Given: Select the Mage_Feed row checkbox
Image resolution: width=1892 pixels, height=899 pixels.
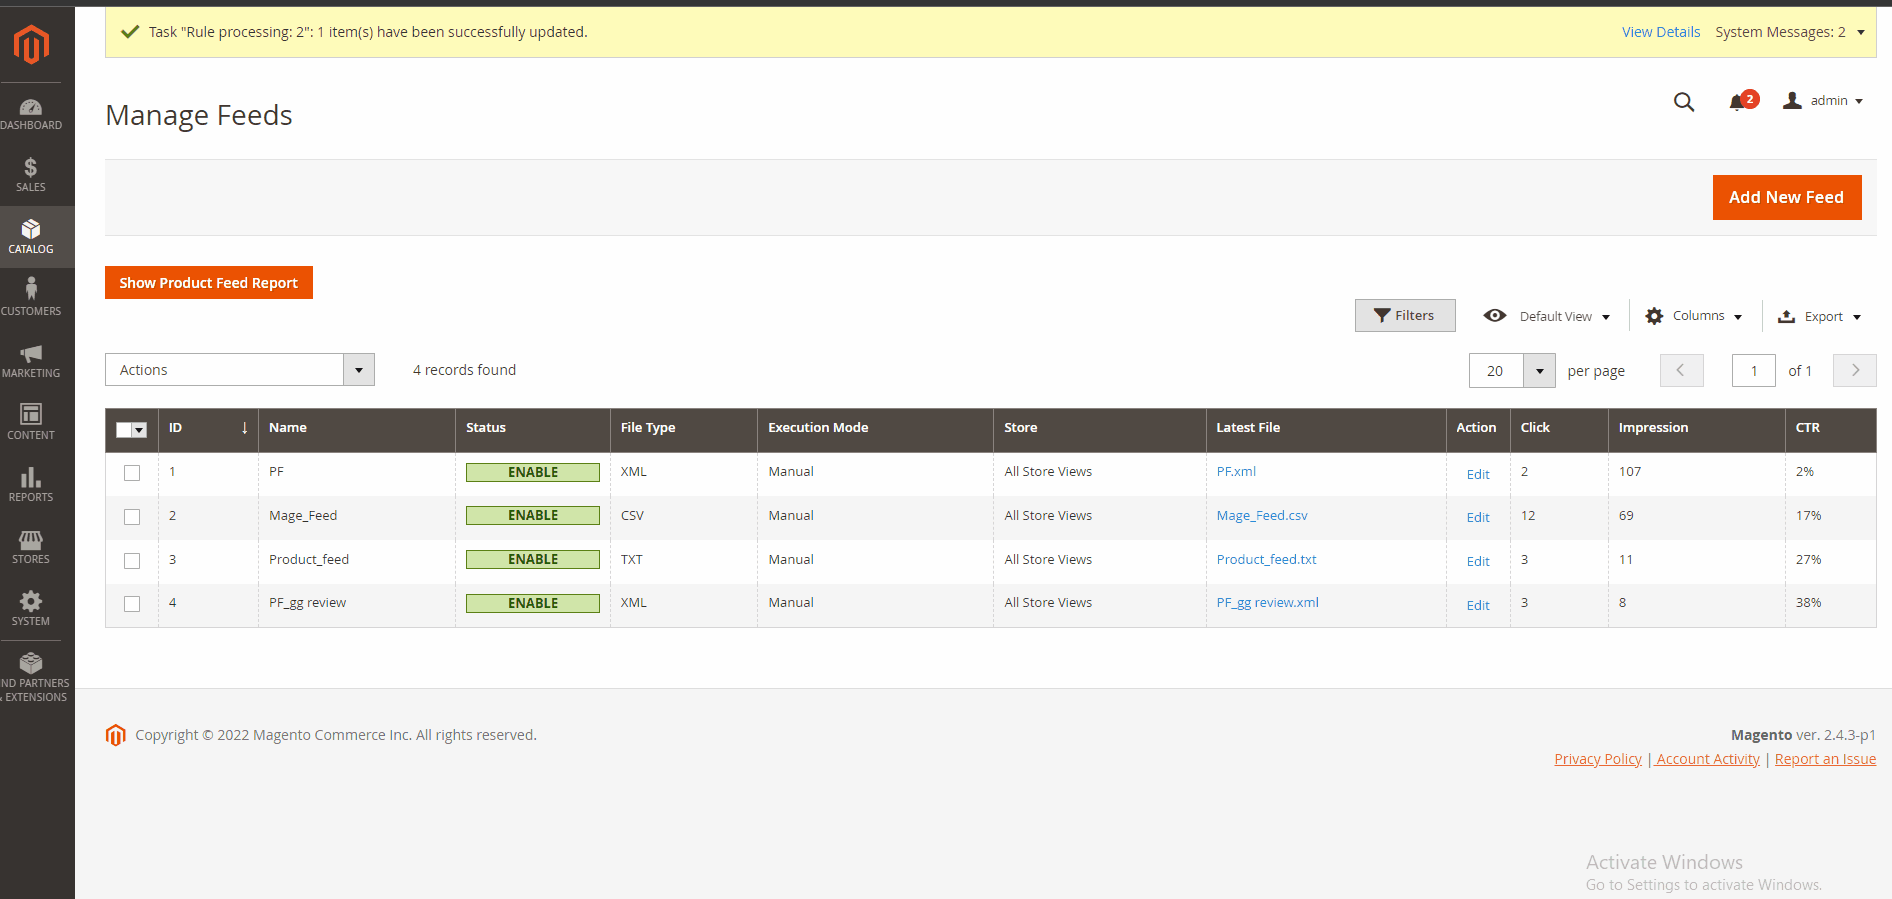Looking at the screenshot, I should click(x=132, y=517).
